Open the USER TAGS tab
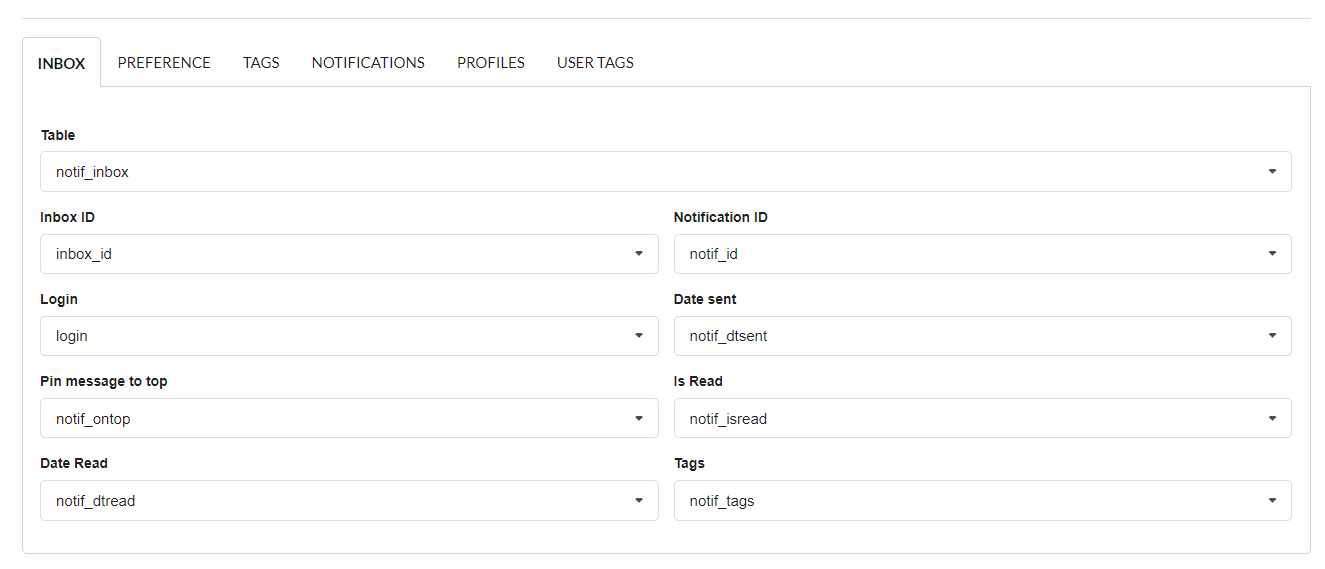The width and height of the screenshot is (1325, 569). pyautogui.click(x=595, y=63)
